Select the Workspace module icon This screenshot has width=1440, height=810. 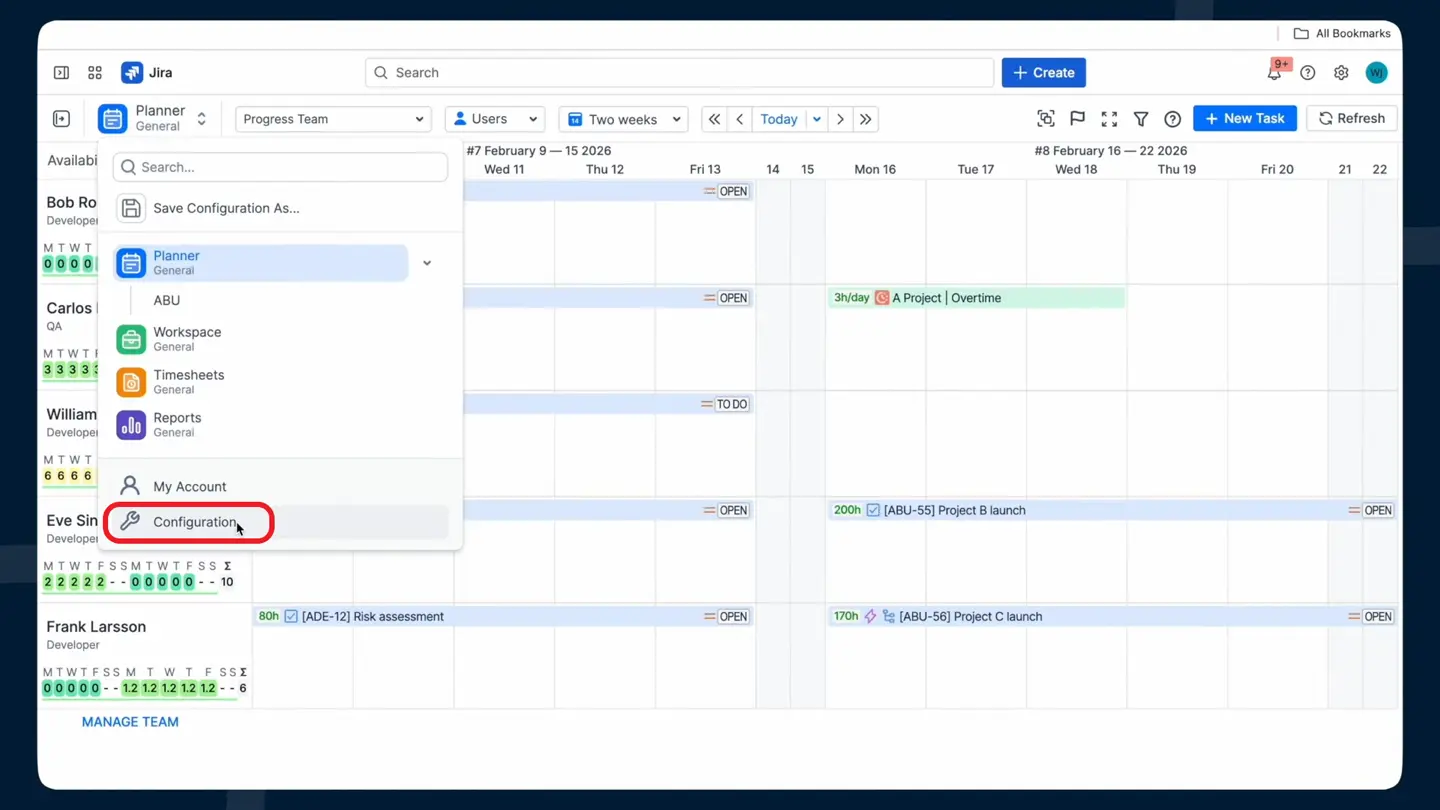(131, 339)
